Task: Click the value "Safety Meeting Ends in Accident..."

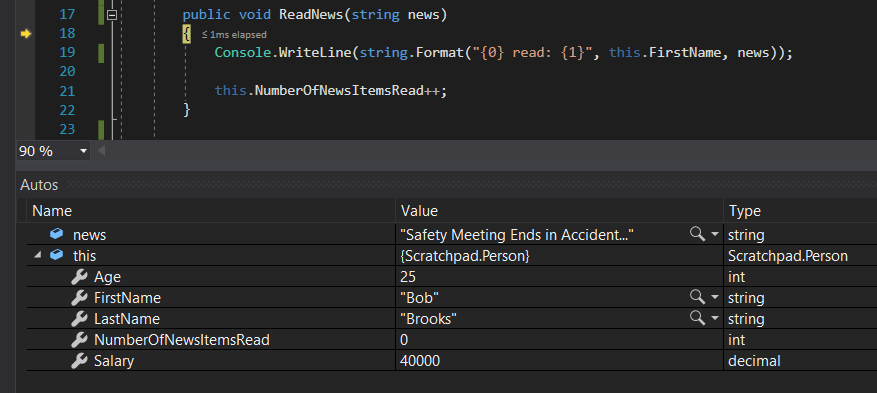Action: pos(517,235)
